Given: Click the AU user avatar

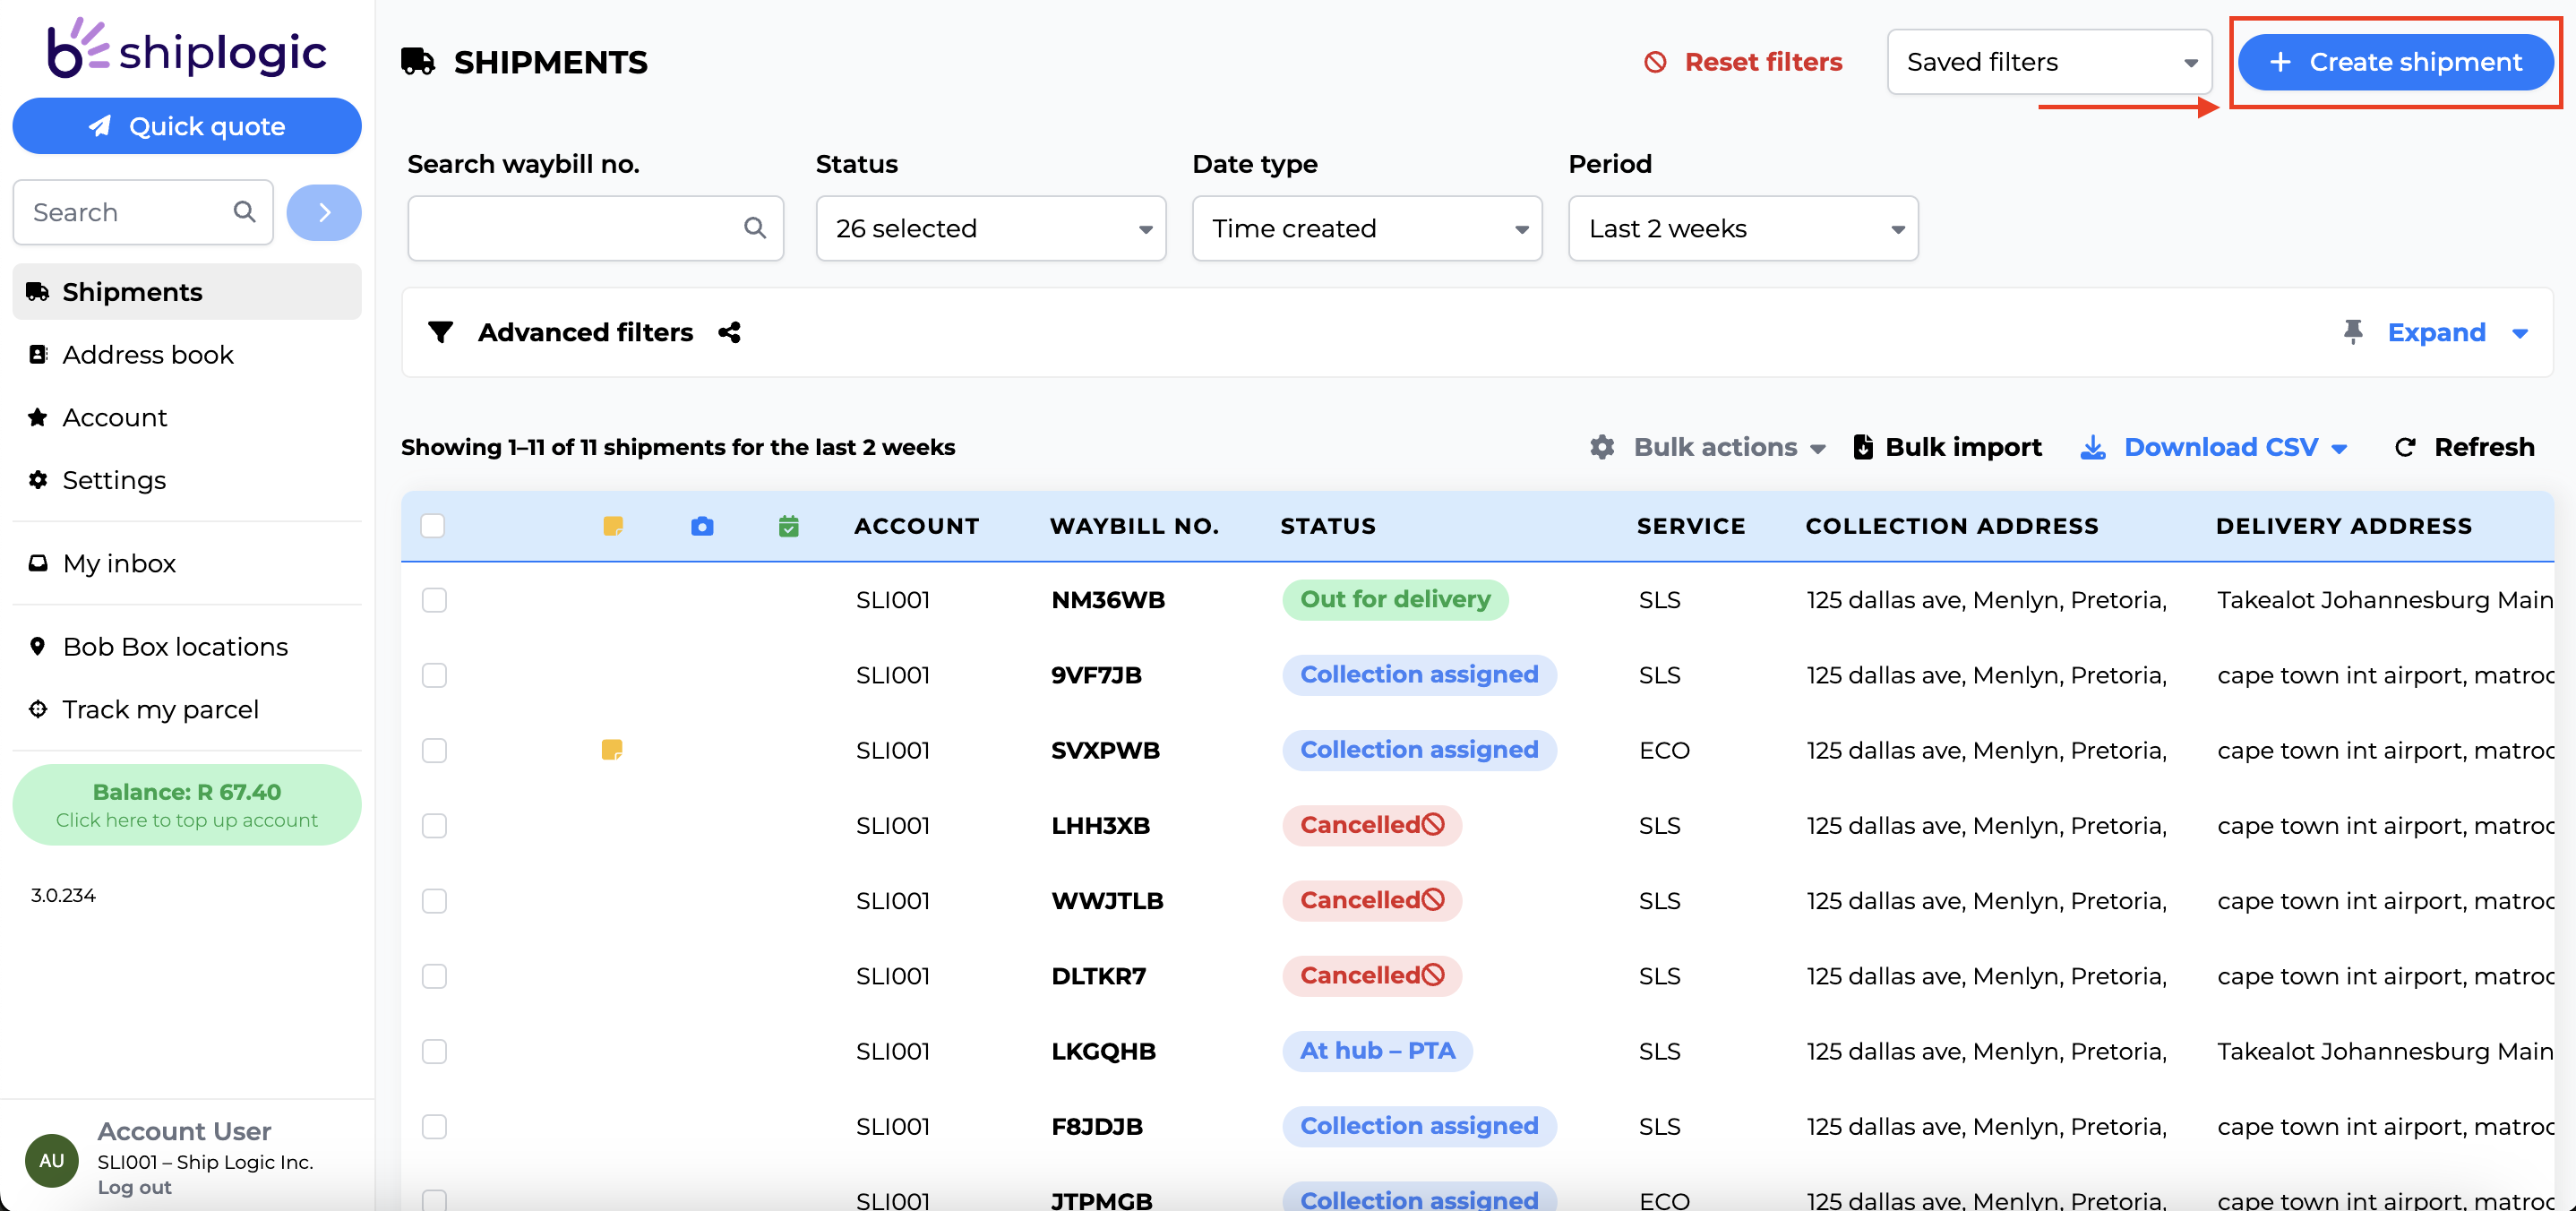Looking at the screenshot, I should tap(52, 1160).
